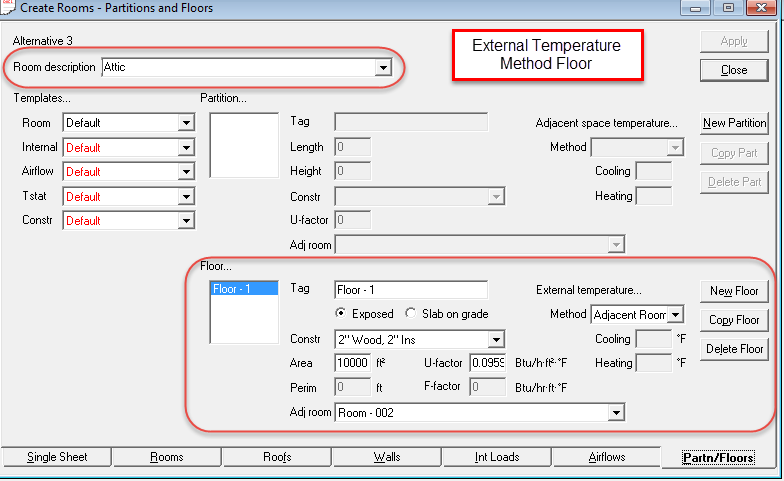Open the Internal template dropdown
784x481 pixels.
(x=186, y=147)
